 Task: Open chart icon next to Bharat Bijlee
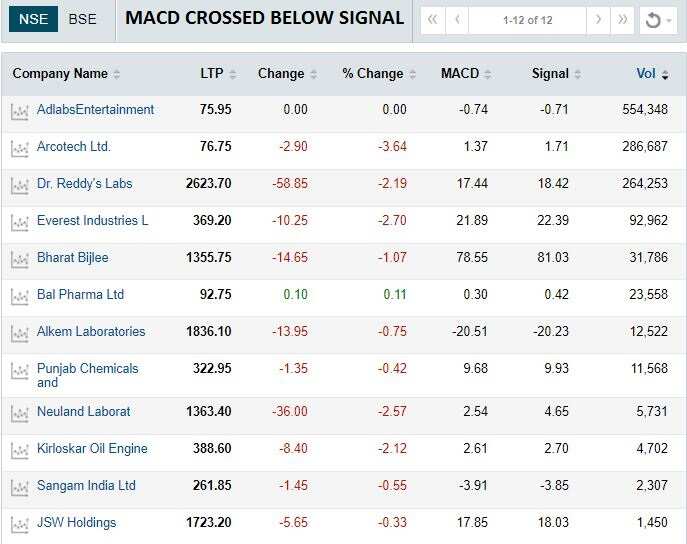19,259
